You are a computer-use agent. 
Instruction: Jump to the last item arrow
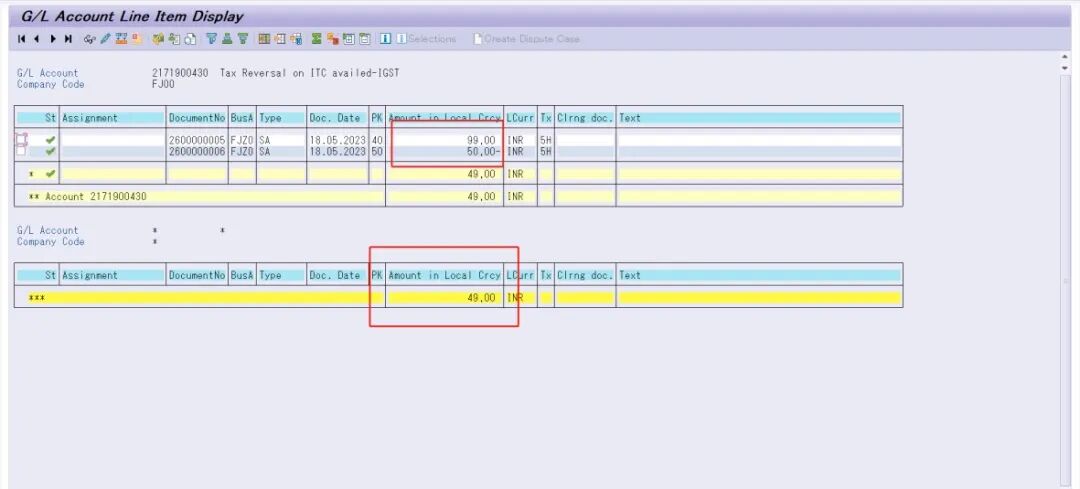(x=68, y=39)
